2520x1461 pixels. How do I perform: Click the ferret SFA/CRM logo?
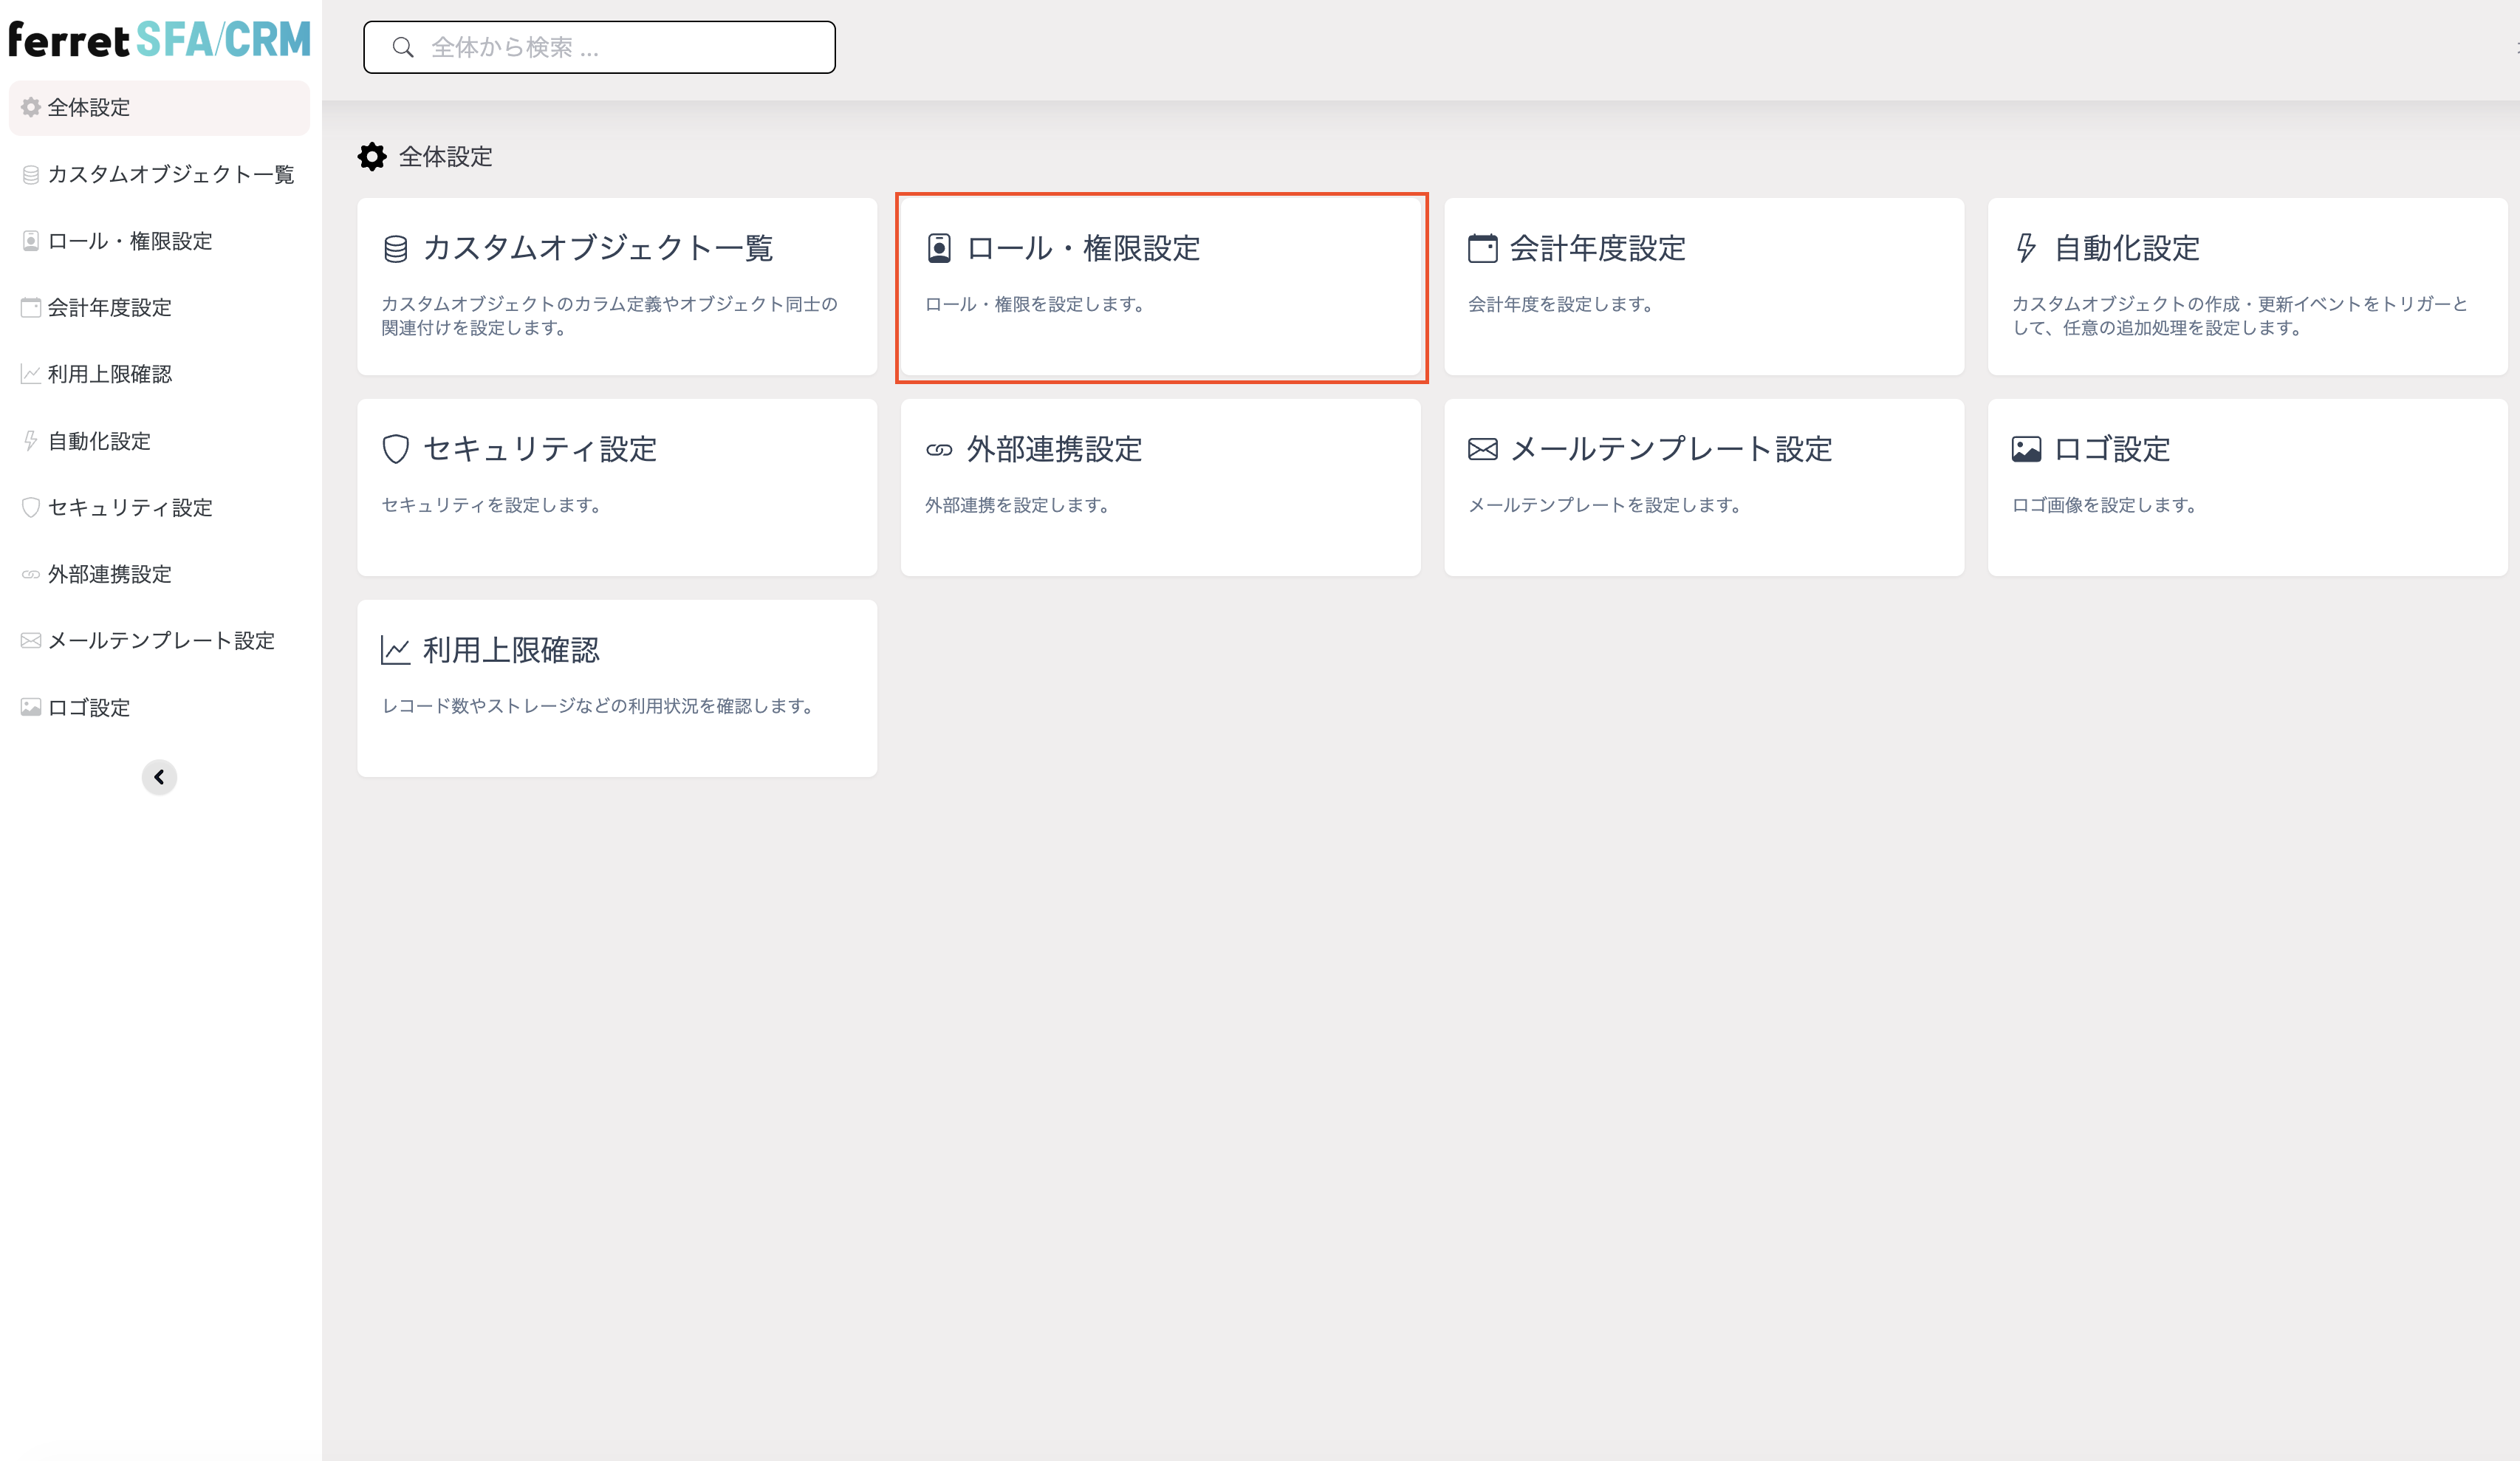click(x=159, y=39)
